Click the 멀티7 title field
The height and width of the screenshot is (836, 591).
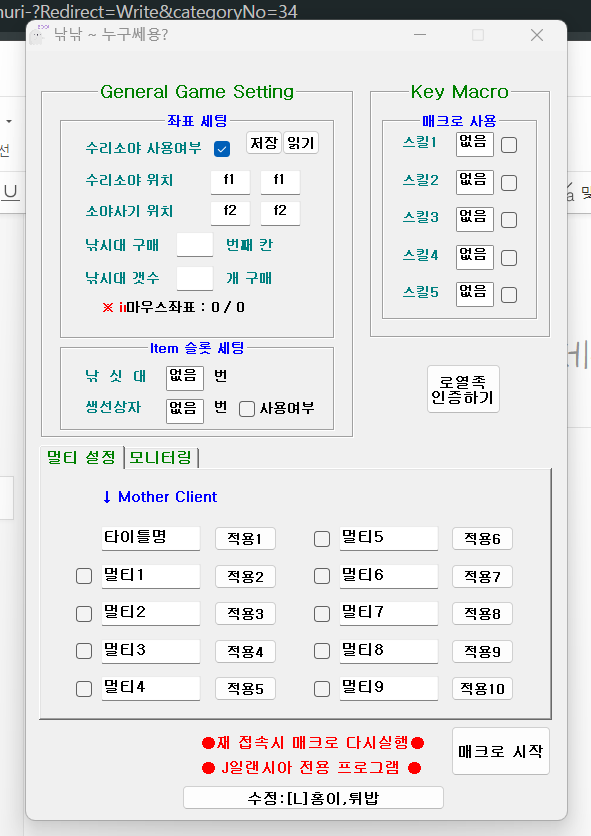[x=389, y=614]
